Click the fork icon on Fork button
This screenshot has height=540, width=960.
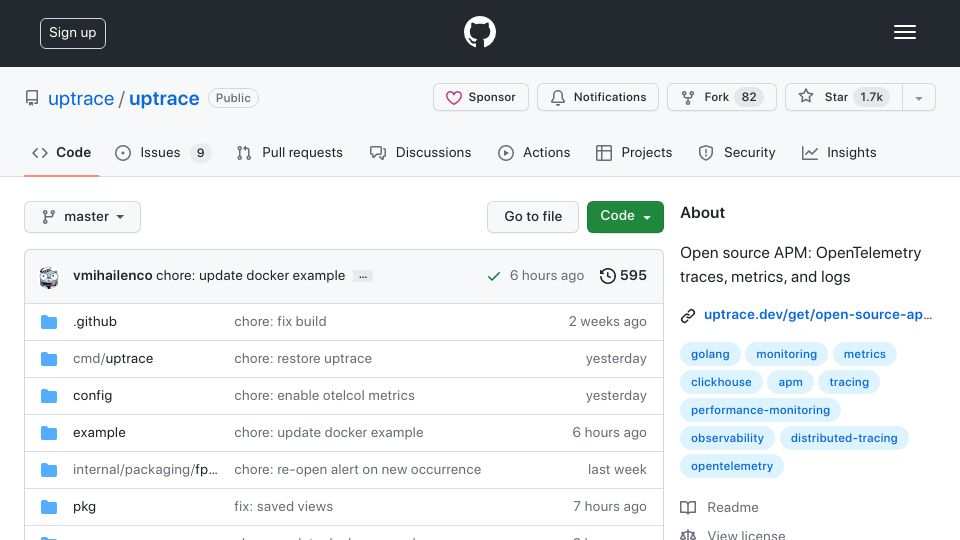688,97
